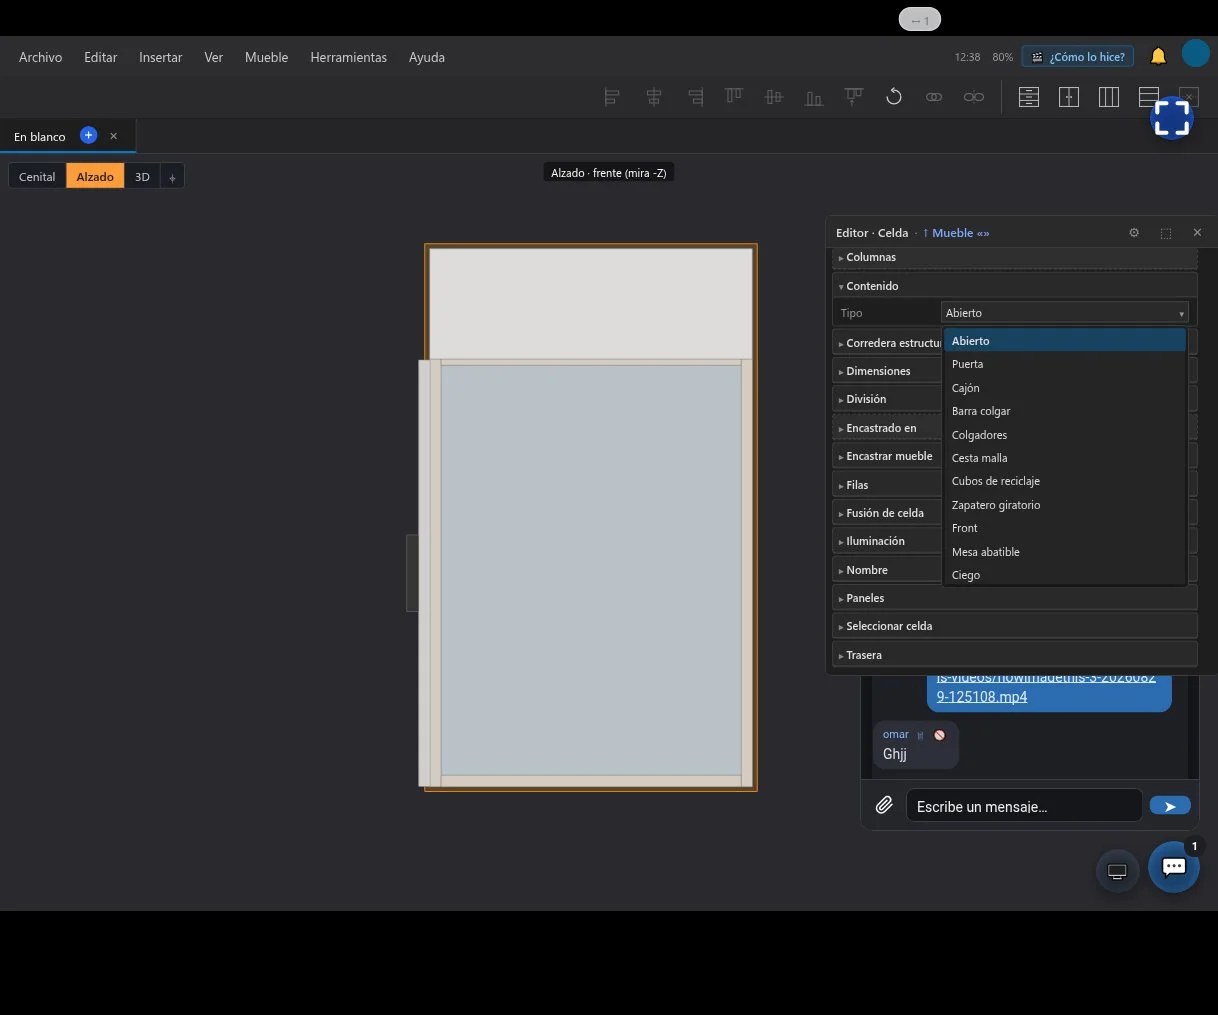Click the drawer cabinet layout icon
The height and width of the screenshot is (1015, 1218).
tap(1029, 97)
